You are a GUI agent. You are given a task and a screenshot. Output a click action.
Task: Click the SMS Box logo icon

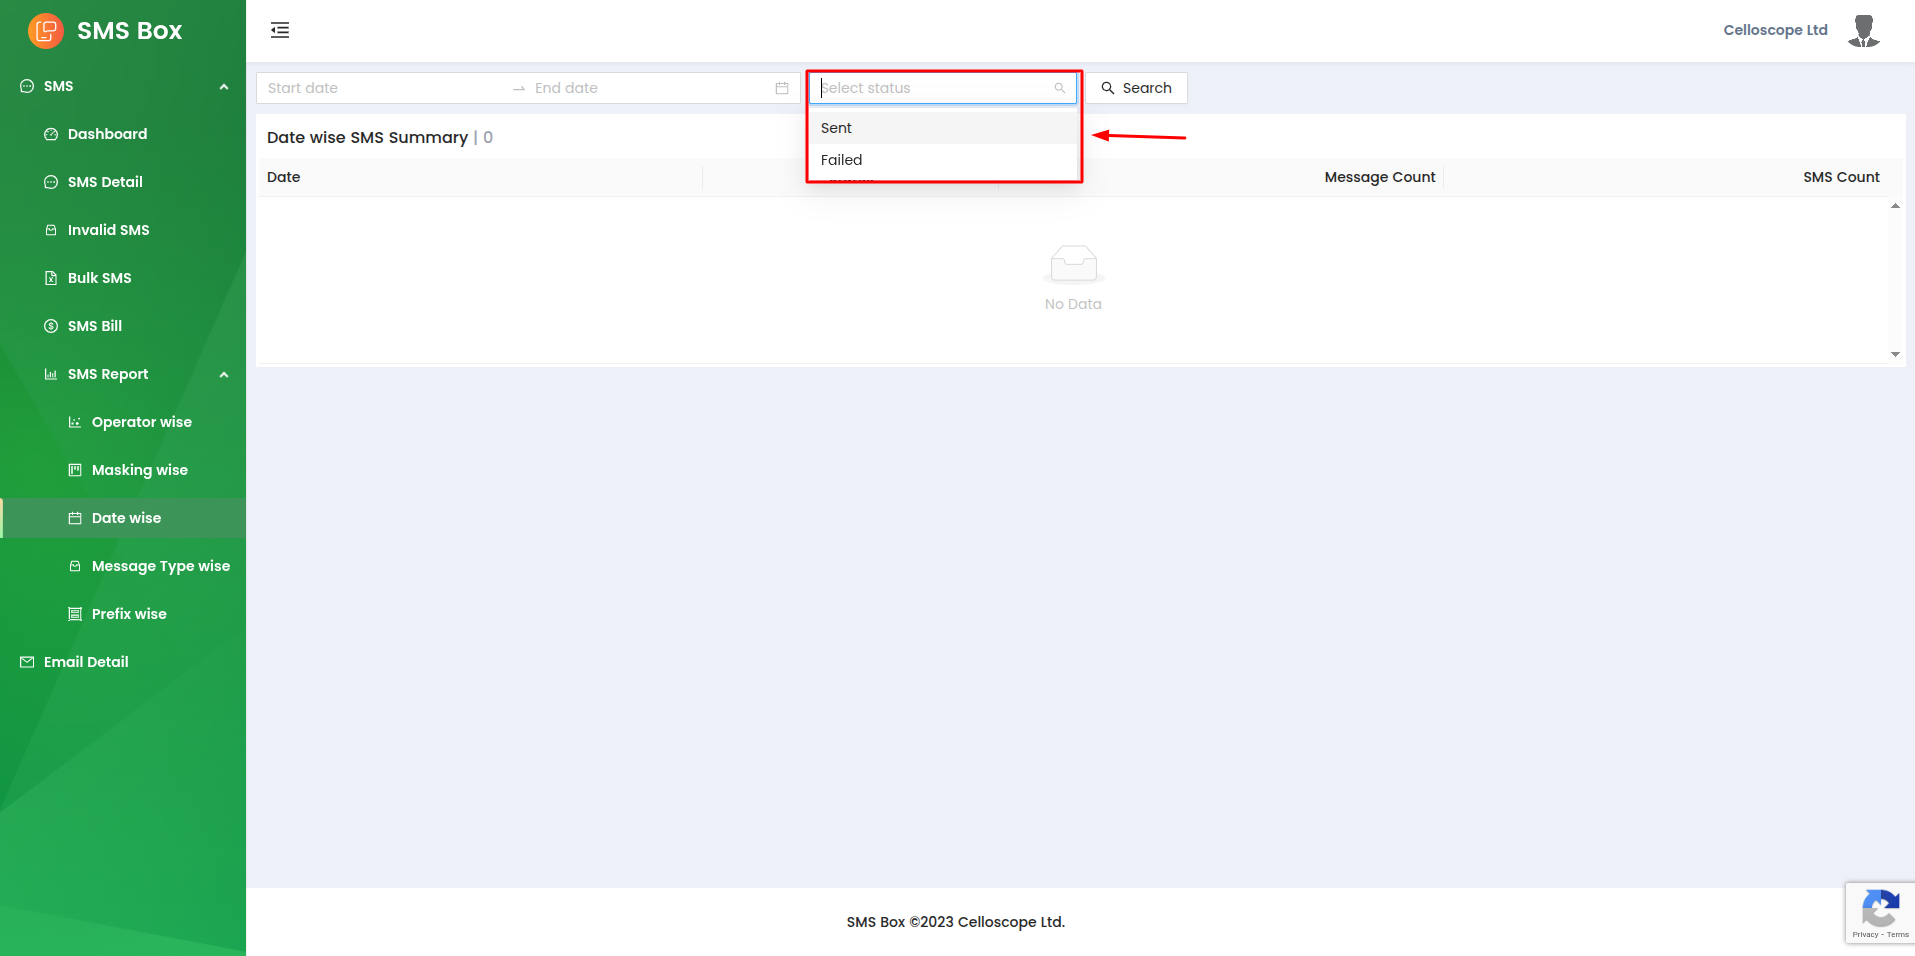tap(46, 31)
